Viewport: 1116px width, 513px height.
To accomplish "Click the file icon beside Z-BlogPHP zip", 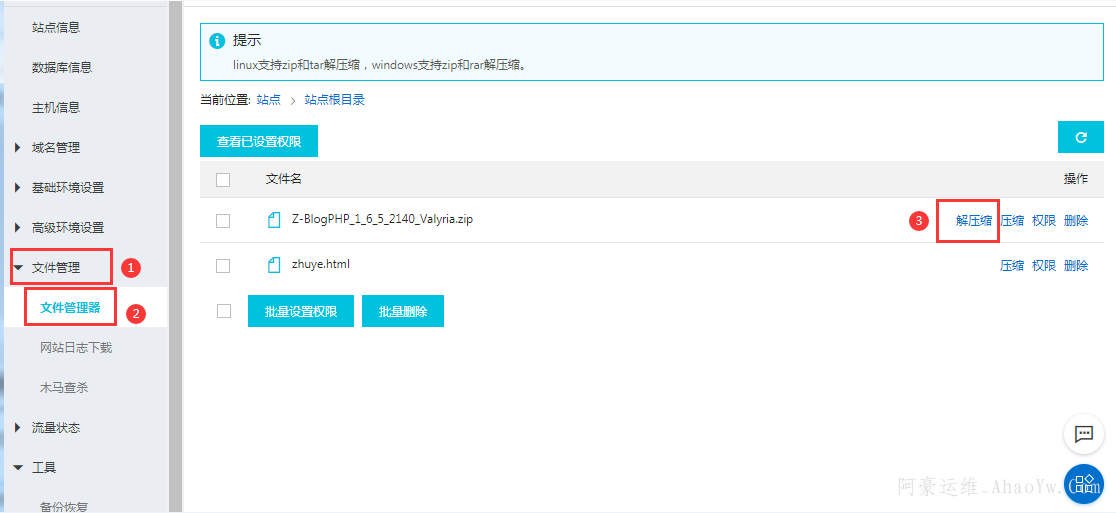I will pyautogui.click(x=274, y=220).
